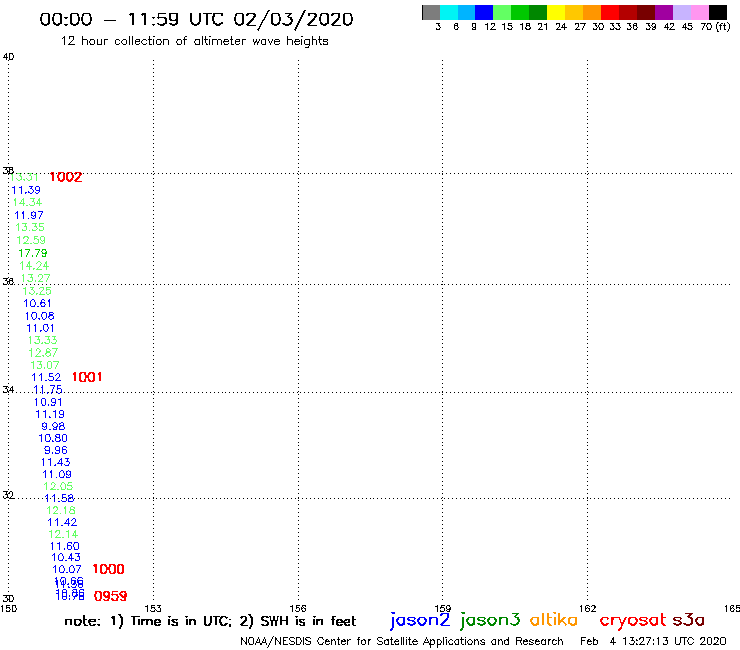Select the 13.35 wave height value

(x=30, y=227)
